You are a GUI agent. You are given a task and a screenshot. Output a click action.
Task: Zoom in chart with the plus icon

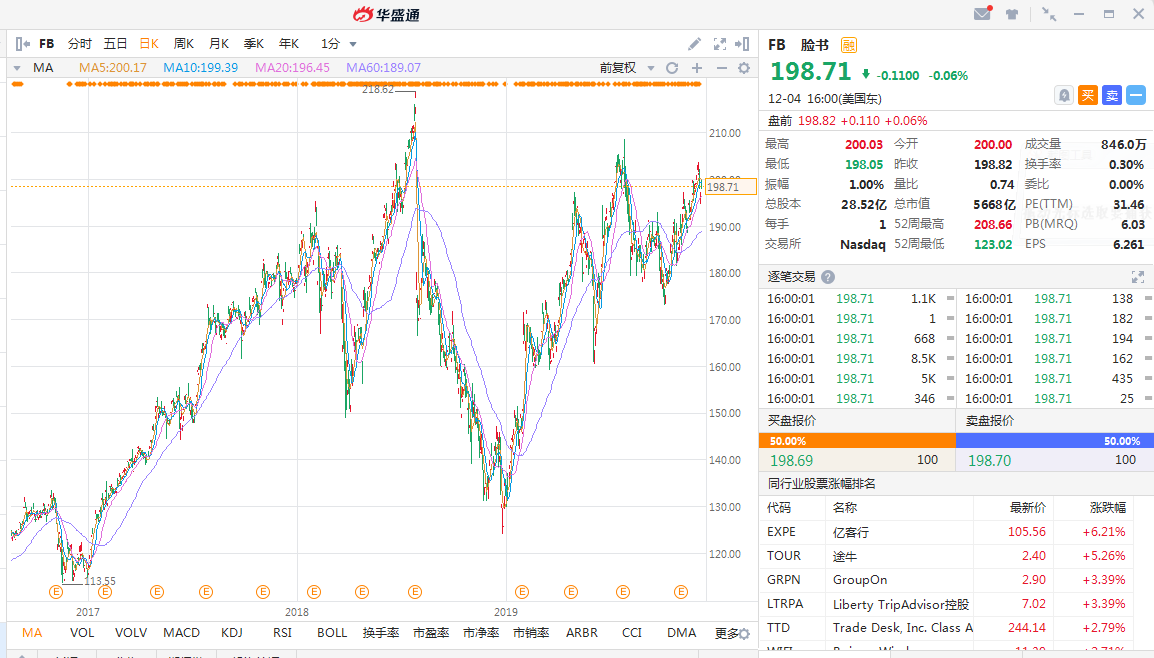[x=697, y=68]
